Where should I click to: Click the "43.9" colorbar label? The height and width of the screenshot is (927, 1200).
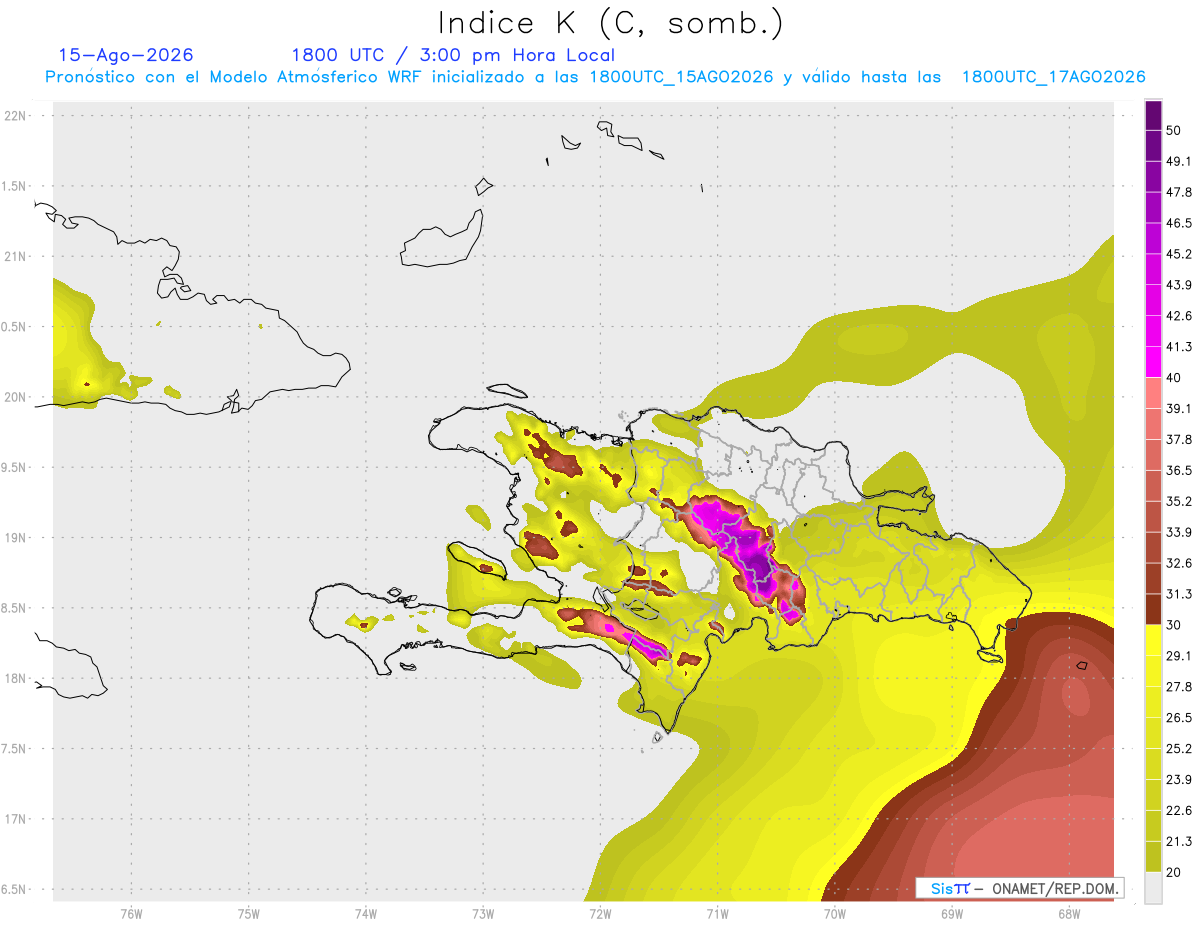tap(1179, 285)
